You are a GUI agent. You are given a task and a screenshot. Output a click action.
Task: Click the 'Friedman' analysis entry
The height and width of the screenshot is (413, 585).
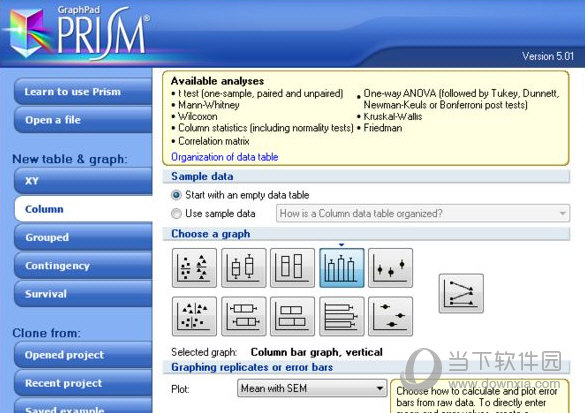[383, 128]
